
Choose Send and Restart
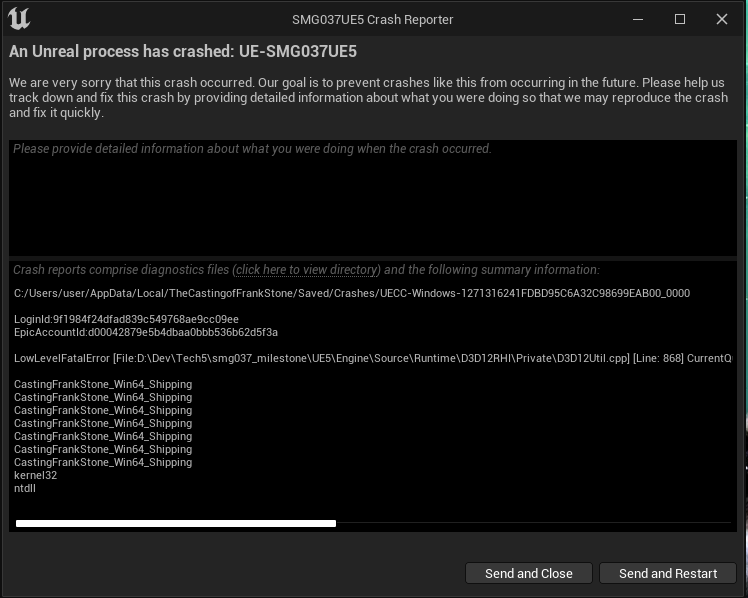[668, 573]
